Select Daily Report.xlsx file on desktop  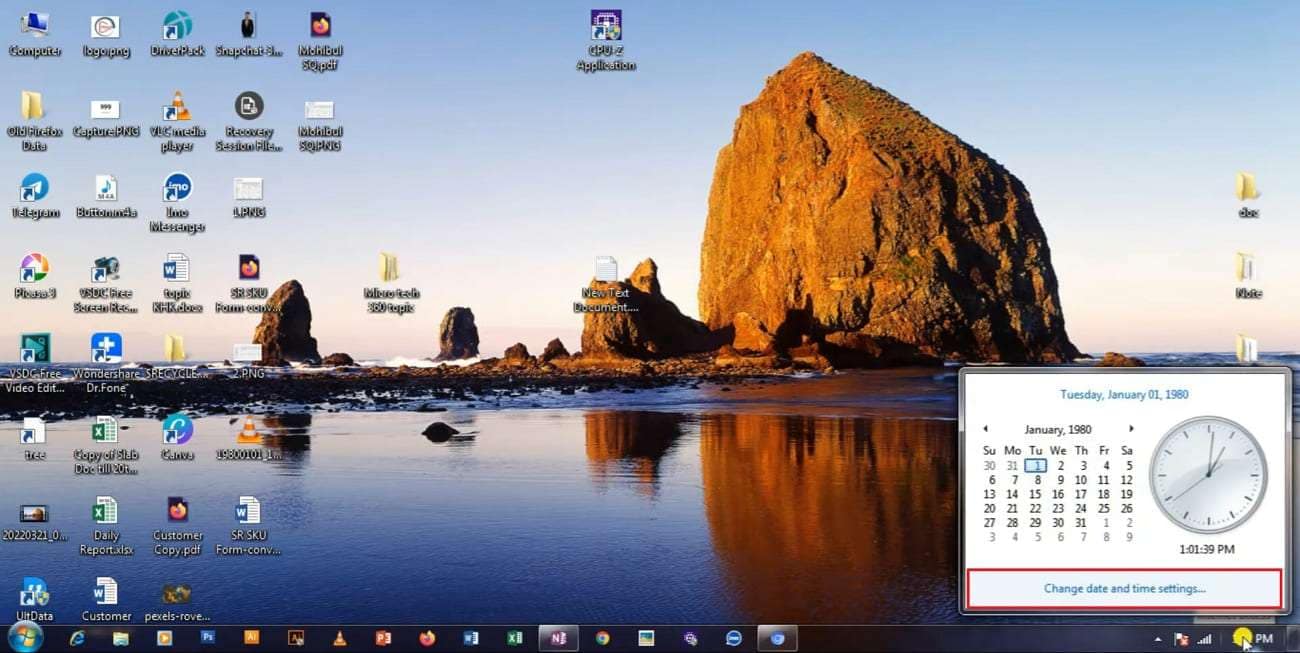106,528
